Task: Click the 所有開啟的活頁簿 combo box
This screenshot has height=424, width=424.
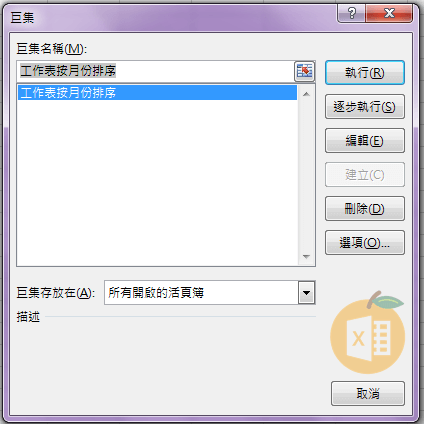Action: (210, 293)
